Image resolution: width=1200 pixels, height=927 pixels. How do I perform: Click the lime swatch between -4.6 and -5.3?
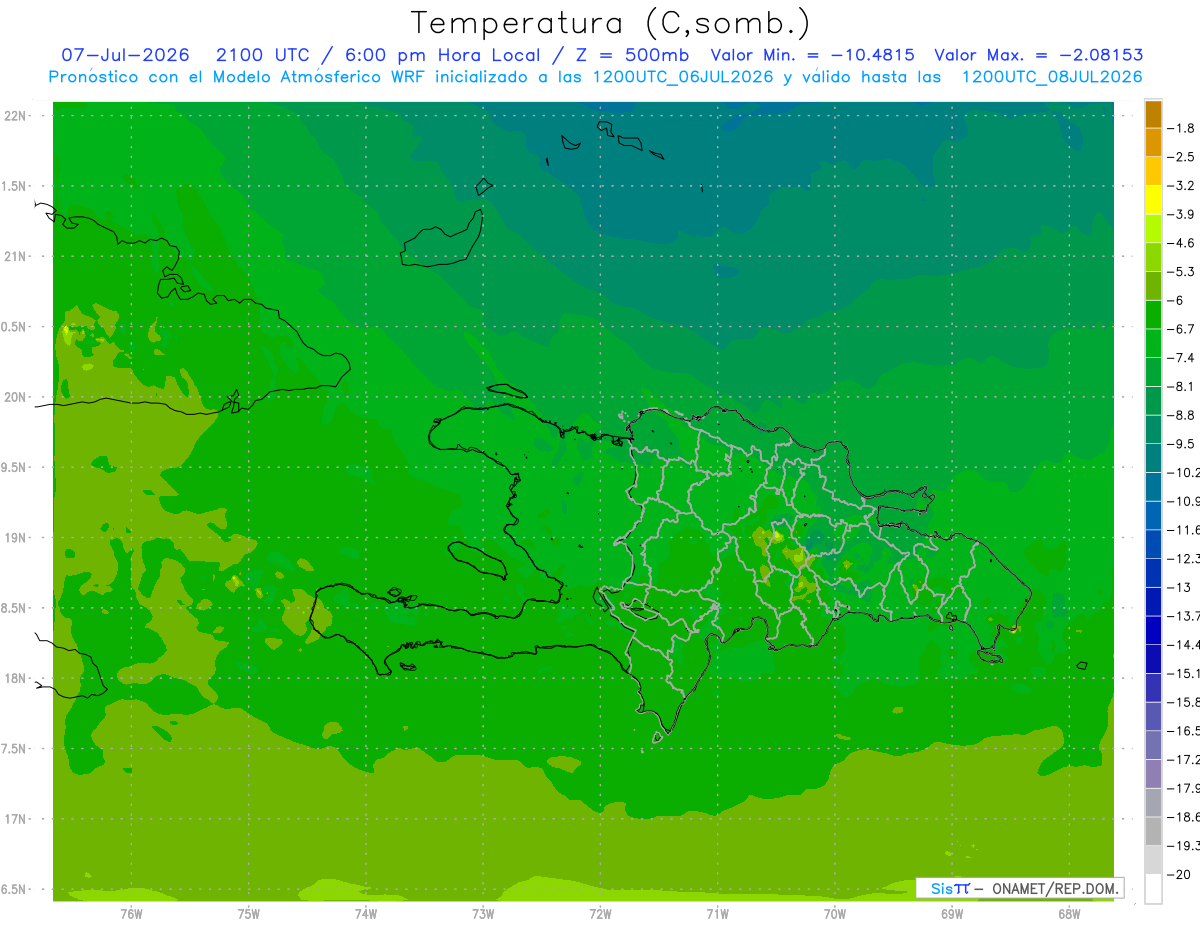coord(1153,257)
